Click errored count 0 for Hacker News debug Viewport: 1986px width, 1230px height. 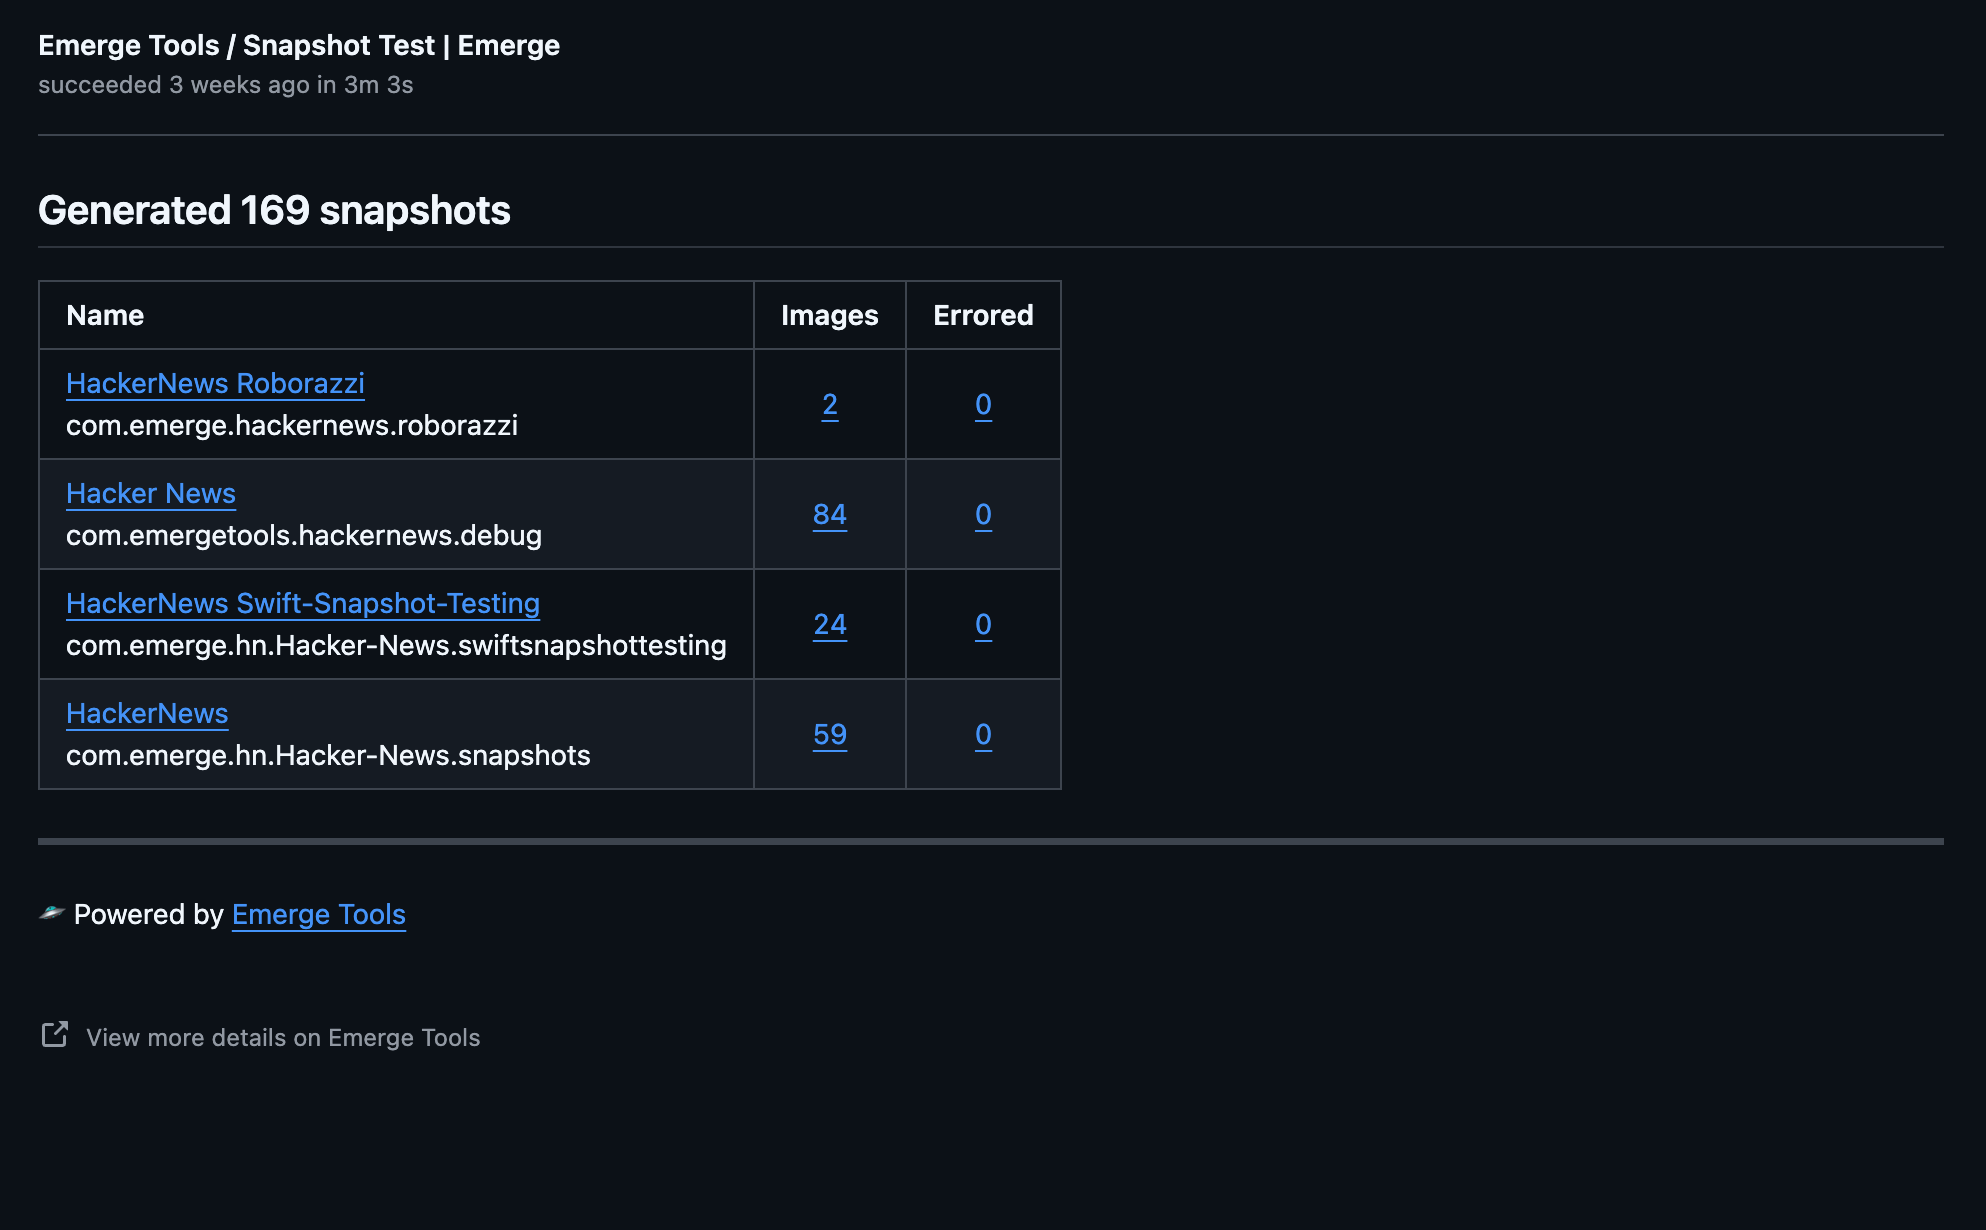[x=982, y=515]
